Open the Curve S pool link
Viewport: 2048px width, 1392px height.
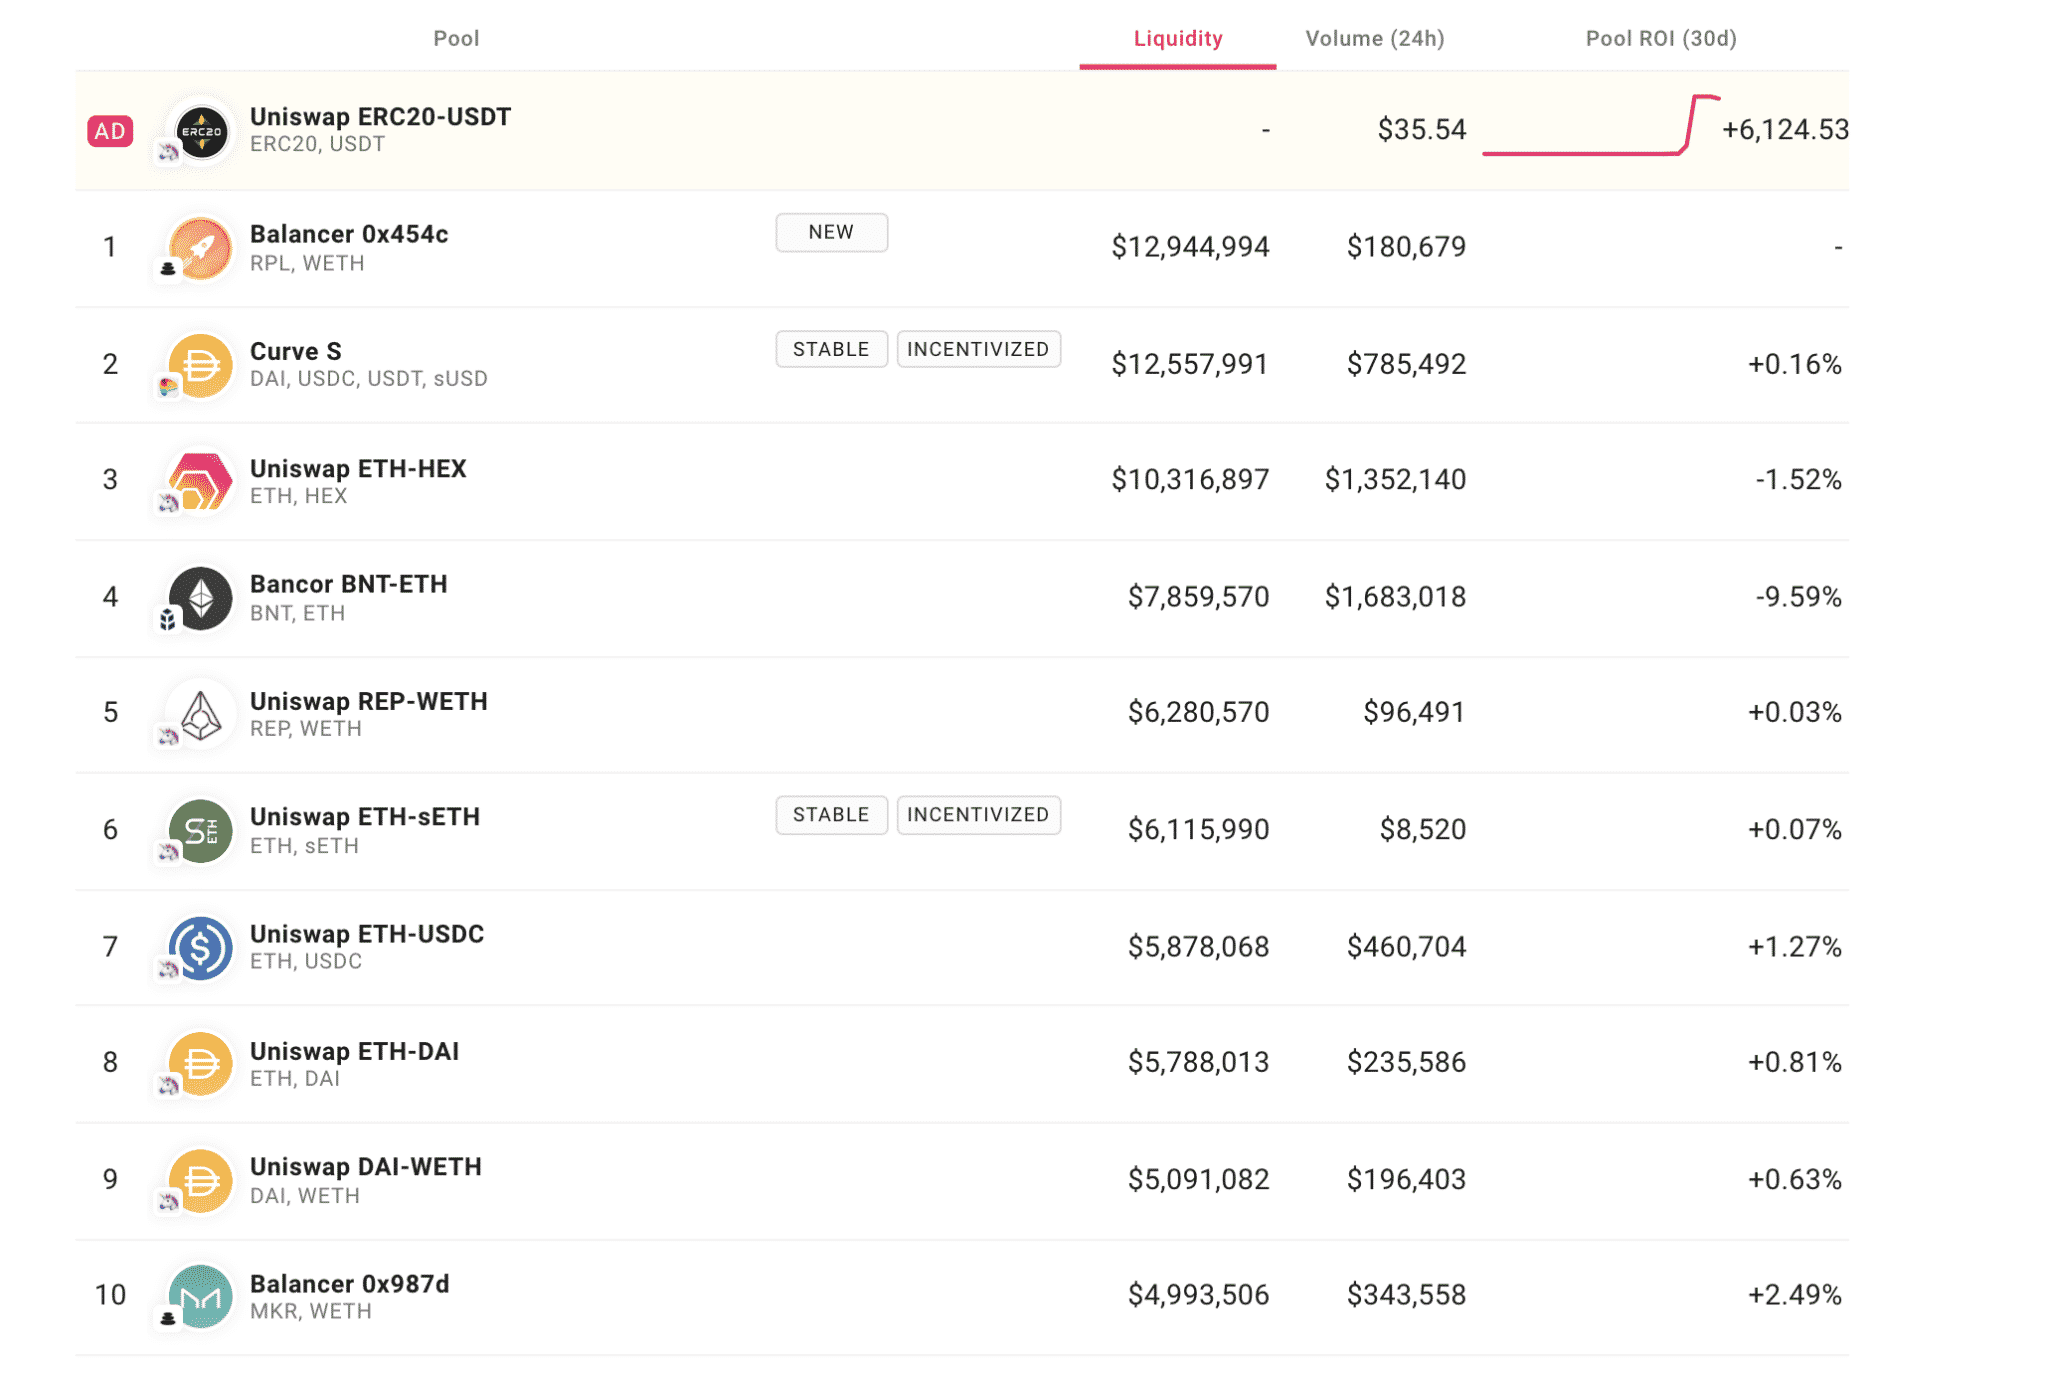click(x=296, y=351)
